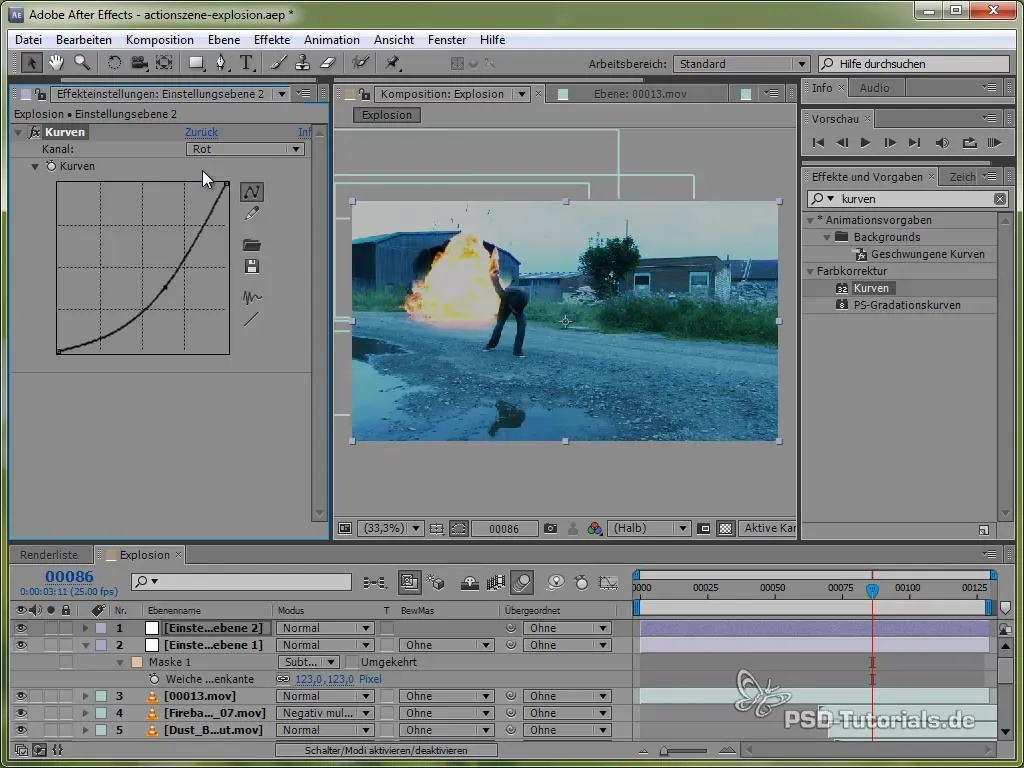Hide the Dust layer number 5
This screenshot has height=768, width=1024.
(21, 730)
